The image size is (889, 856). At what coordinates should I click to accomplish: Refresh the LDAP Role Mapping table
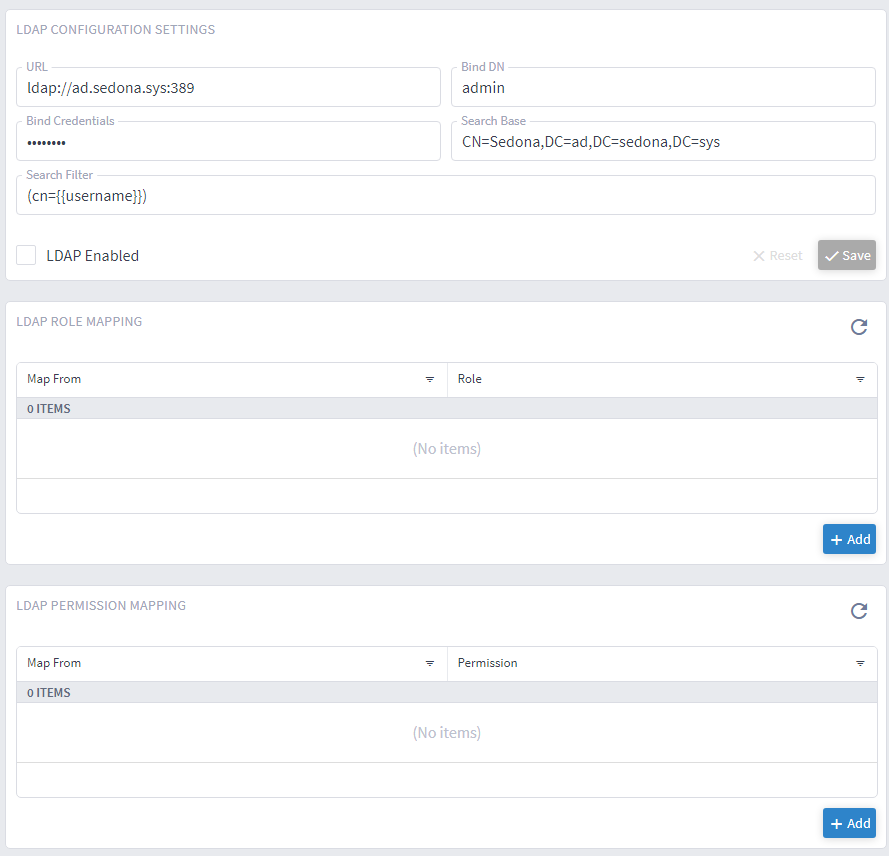(858, 327)
